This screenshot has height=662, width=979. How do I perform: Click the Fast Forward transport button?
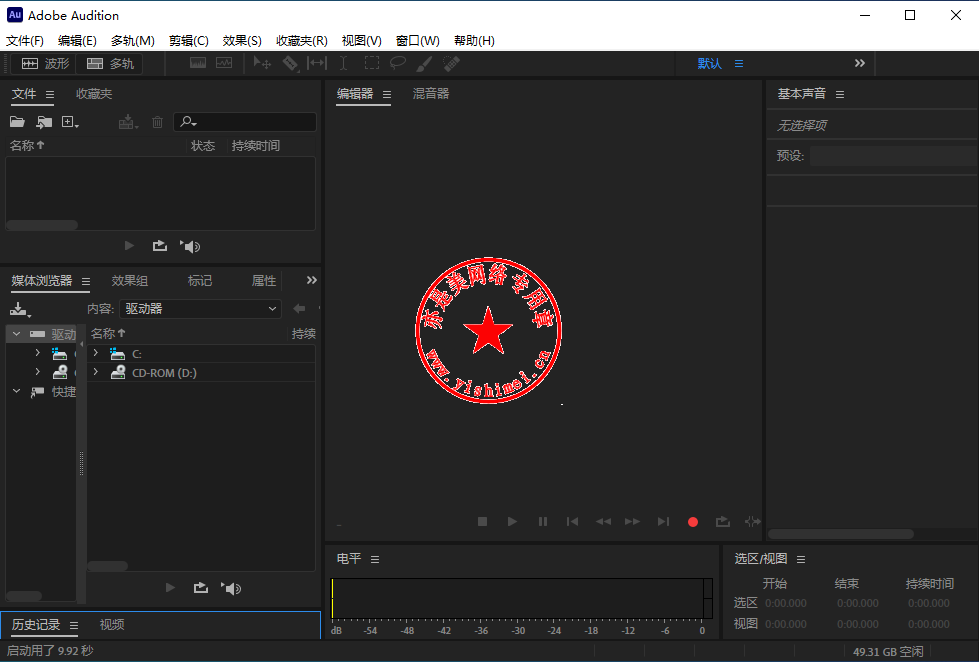click(632, 521)
